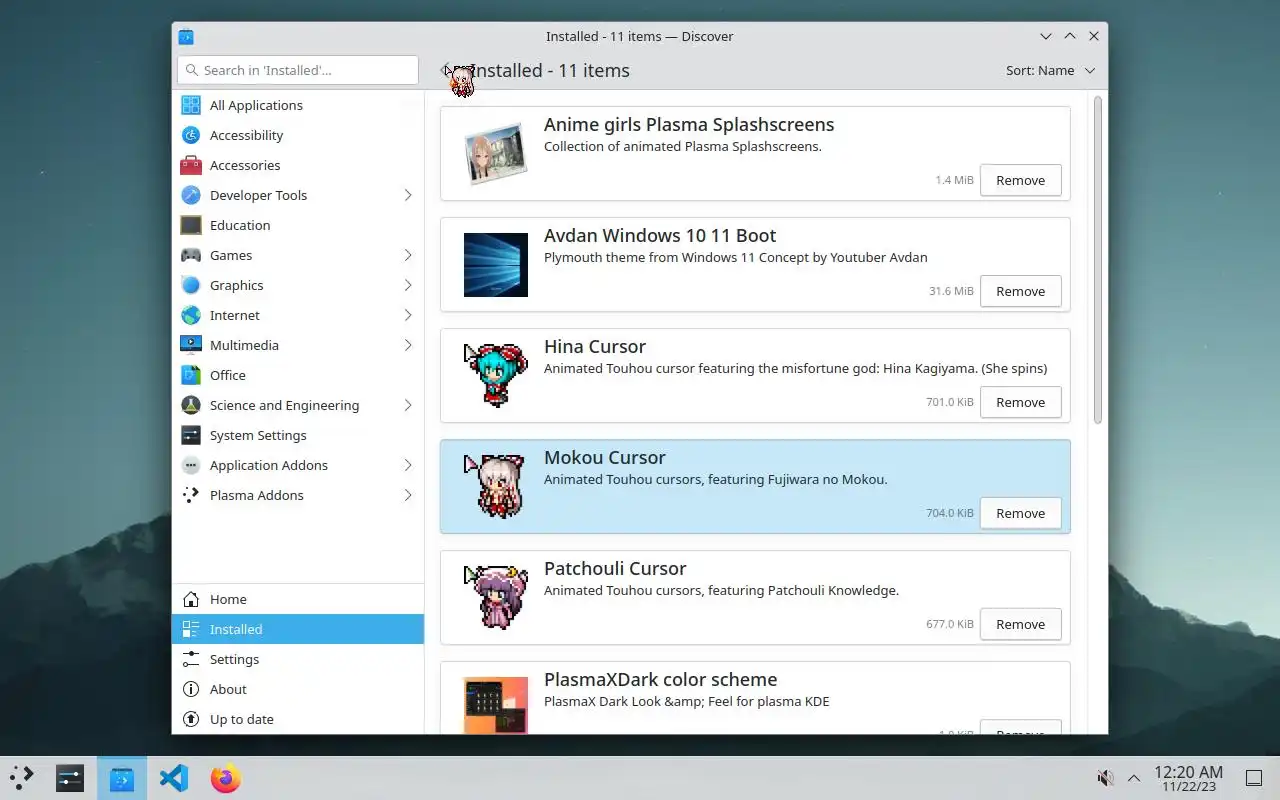Expand the Application Addons arrow
The width and height of the screenshot is (1280, 800).
tap(408, 465)
